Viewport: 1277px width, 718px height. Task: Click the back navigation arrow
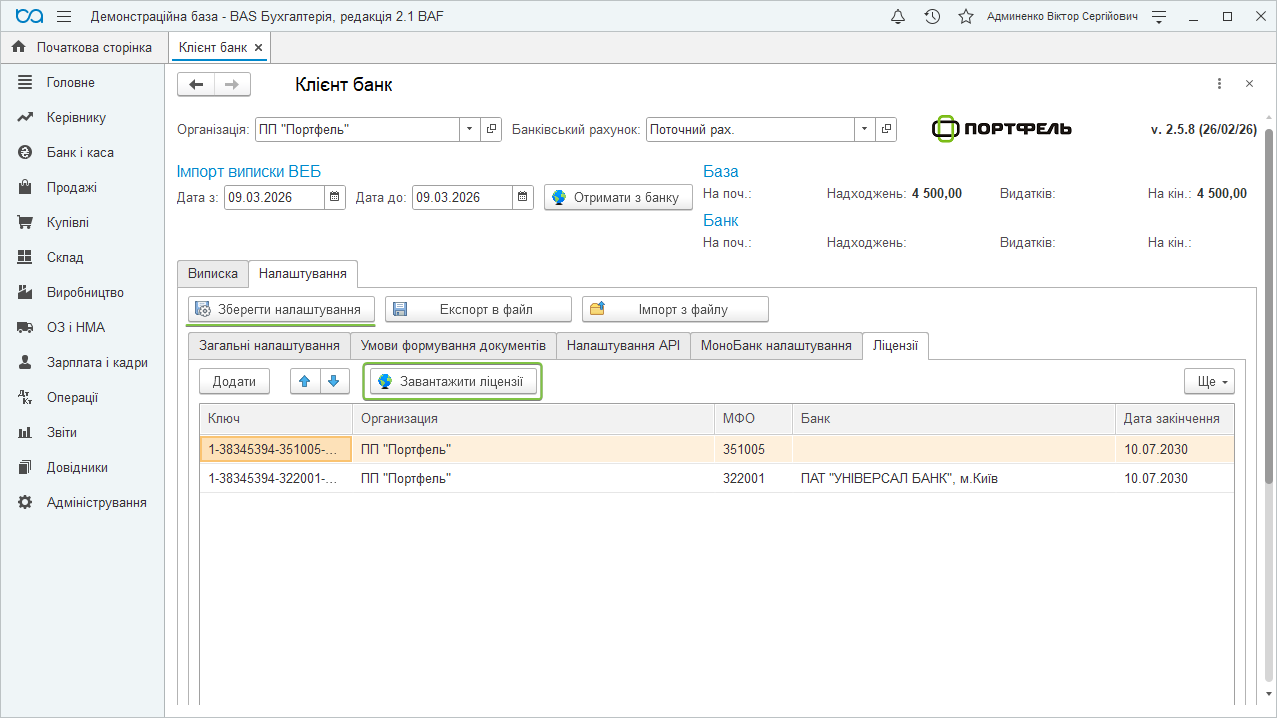(196, 85)
